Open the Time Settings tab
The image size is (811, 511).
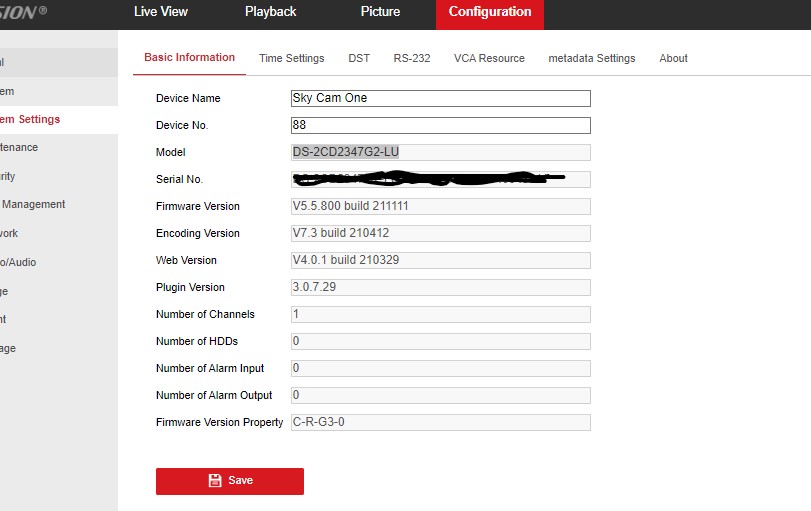click(x=291, y=59)
